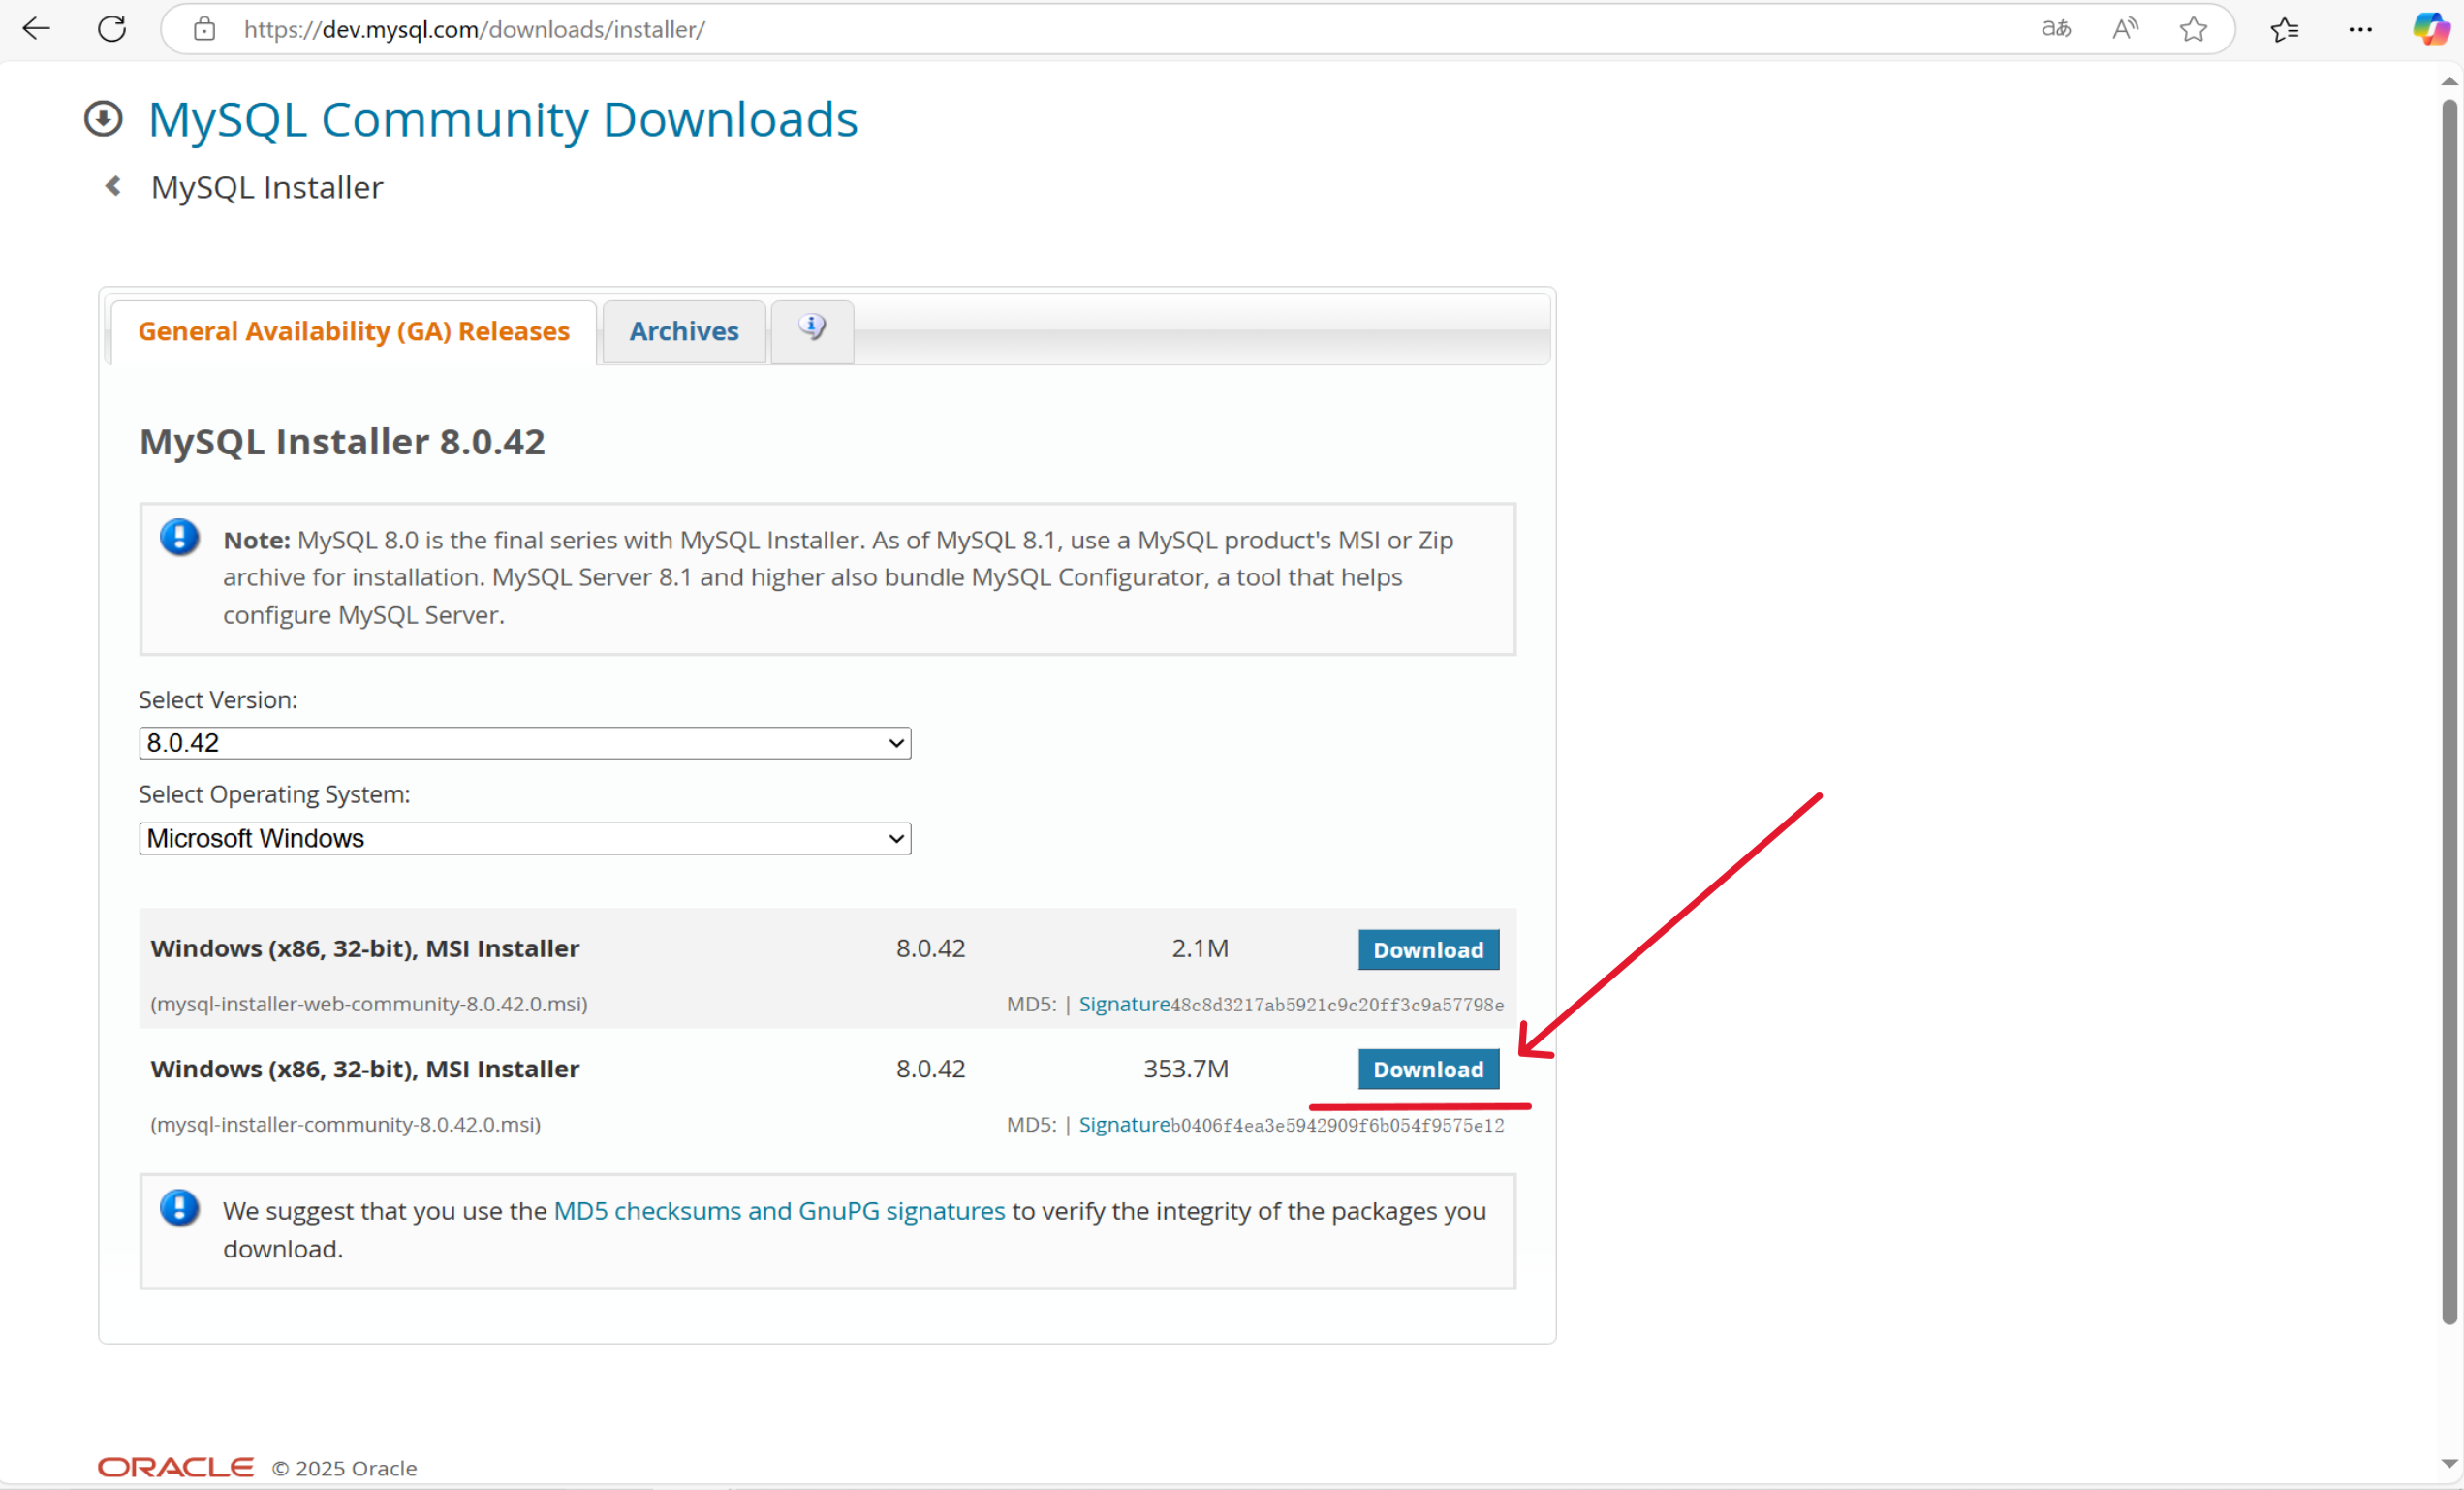Expand the Select Version dropdown
The image size is (2464, 1490).
tap(524, 743)
